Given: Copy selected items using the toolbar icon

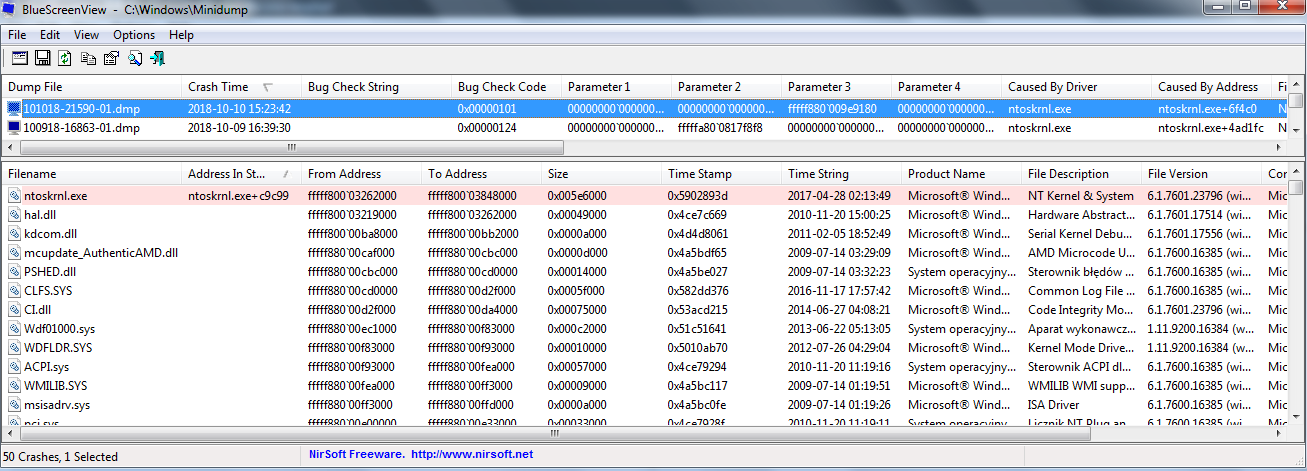Looking at the screenshot, I should point(89,58).
